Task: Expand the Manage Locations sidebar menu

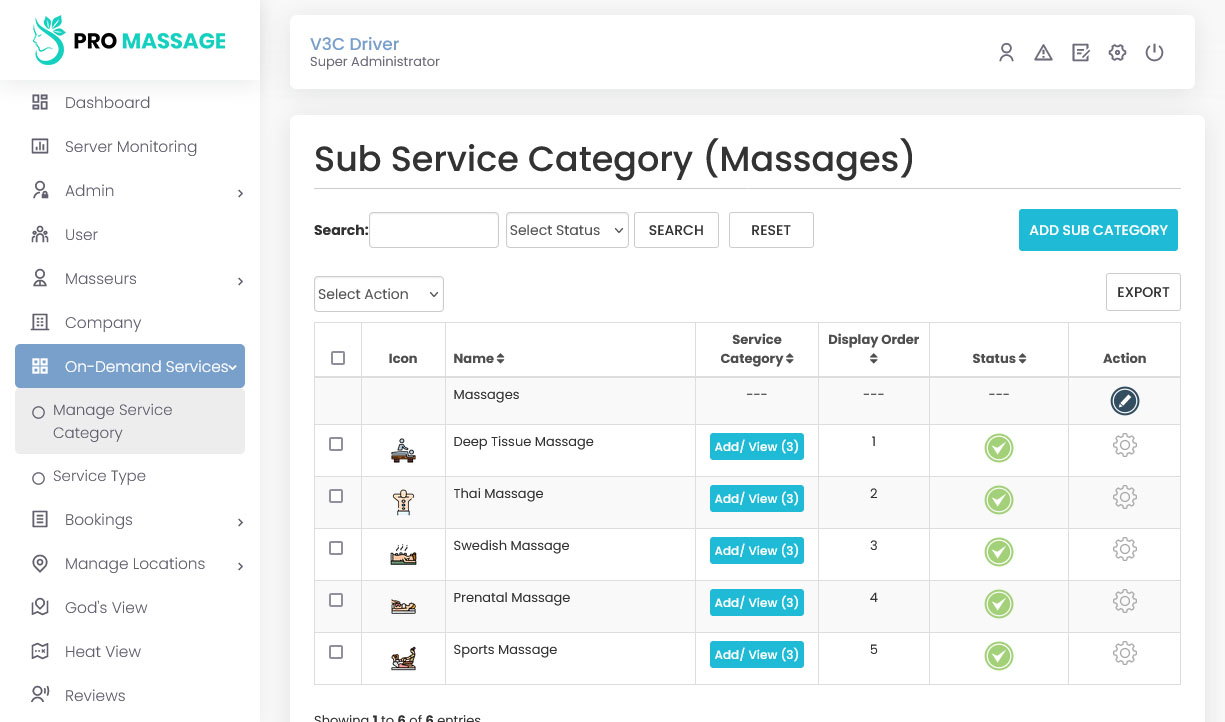Action: click(x=130, y=564)
